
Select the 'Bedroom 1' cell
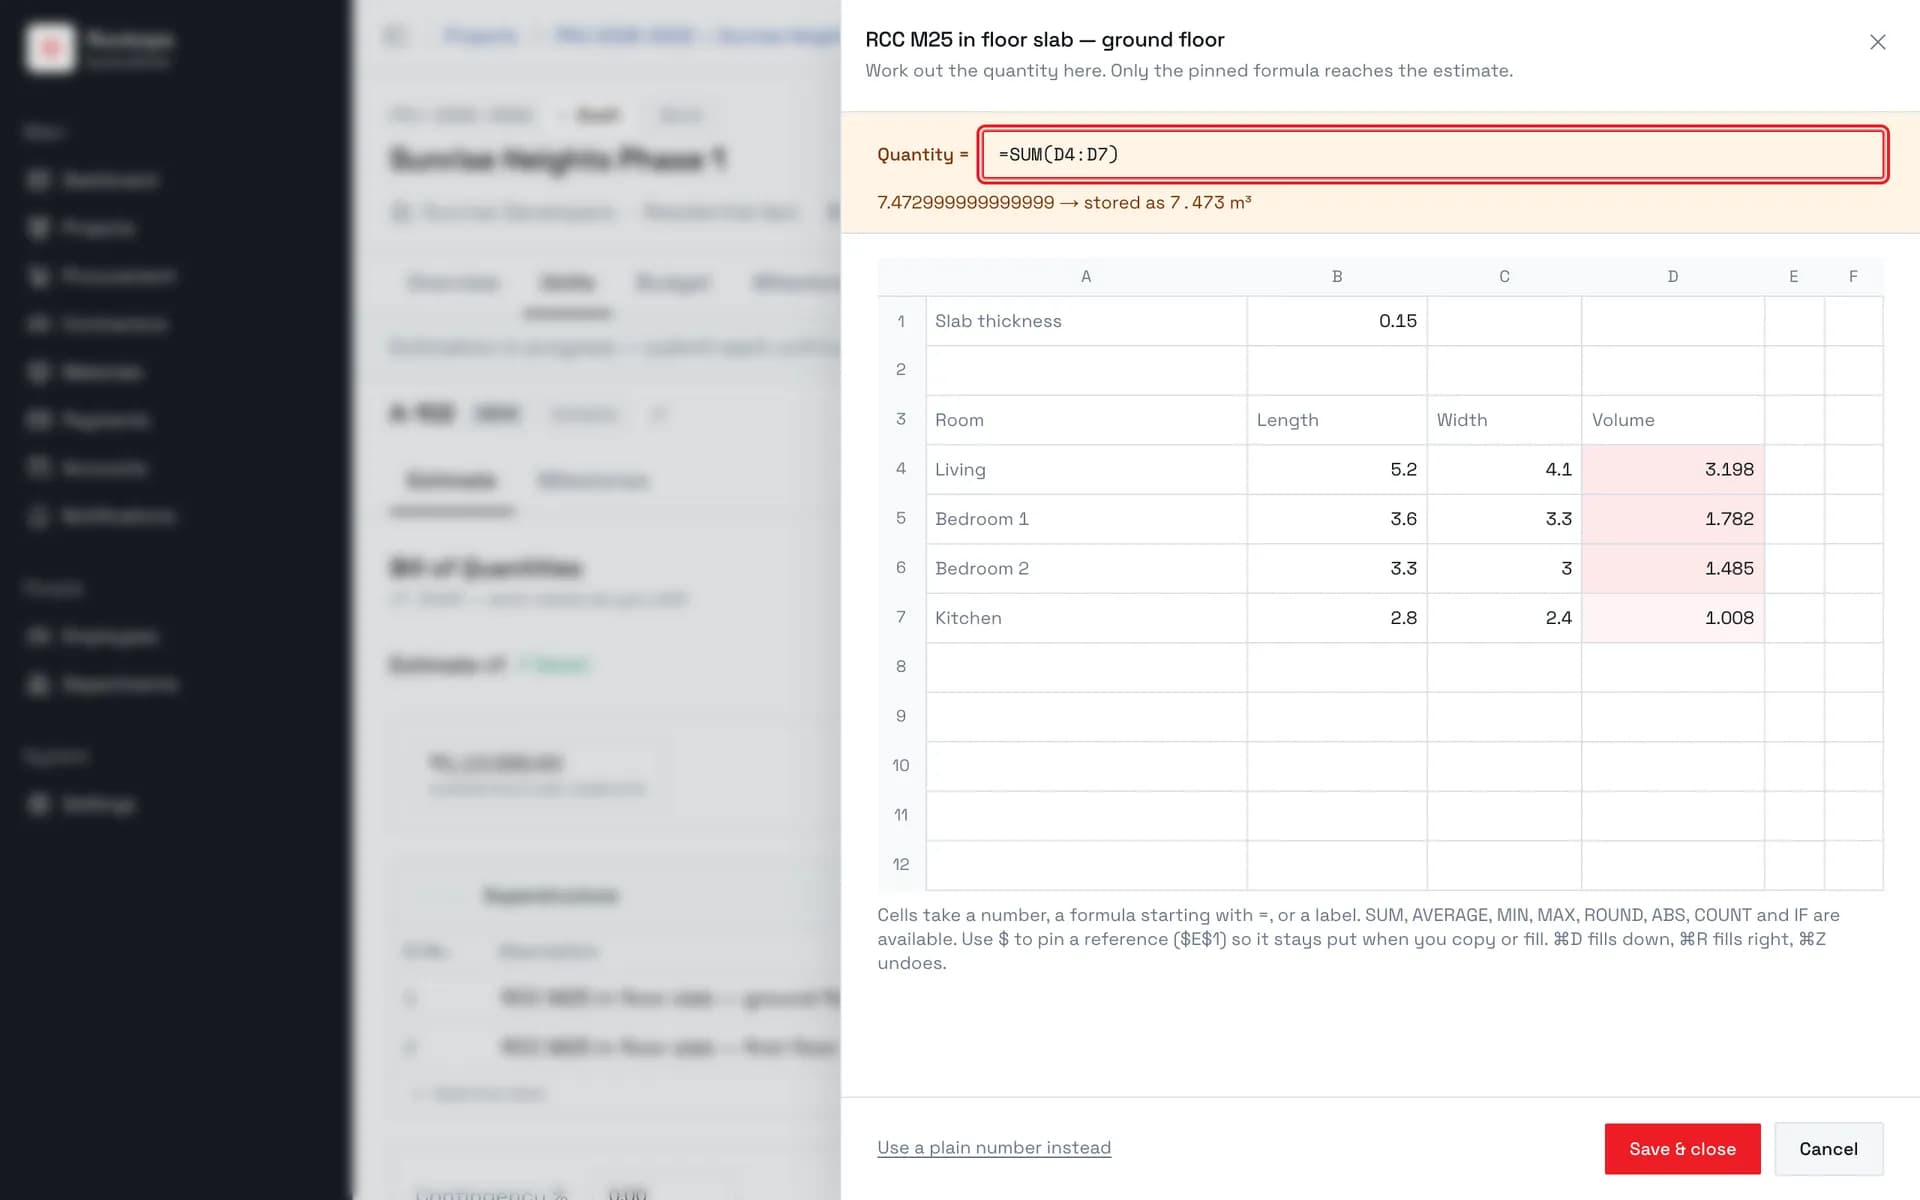1086,519
